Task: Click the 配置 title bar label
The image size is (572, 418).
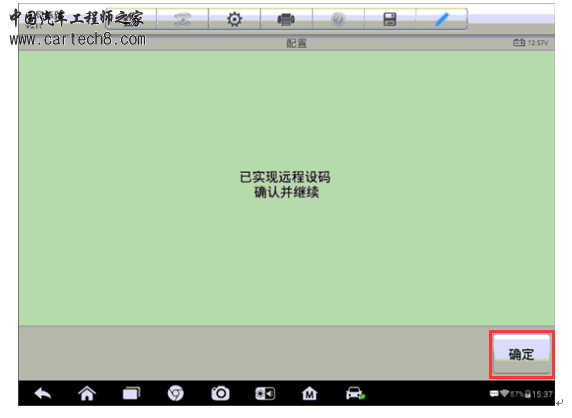Action: click(x=296, y=43)
